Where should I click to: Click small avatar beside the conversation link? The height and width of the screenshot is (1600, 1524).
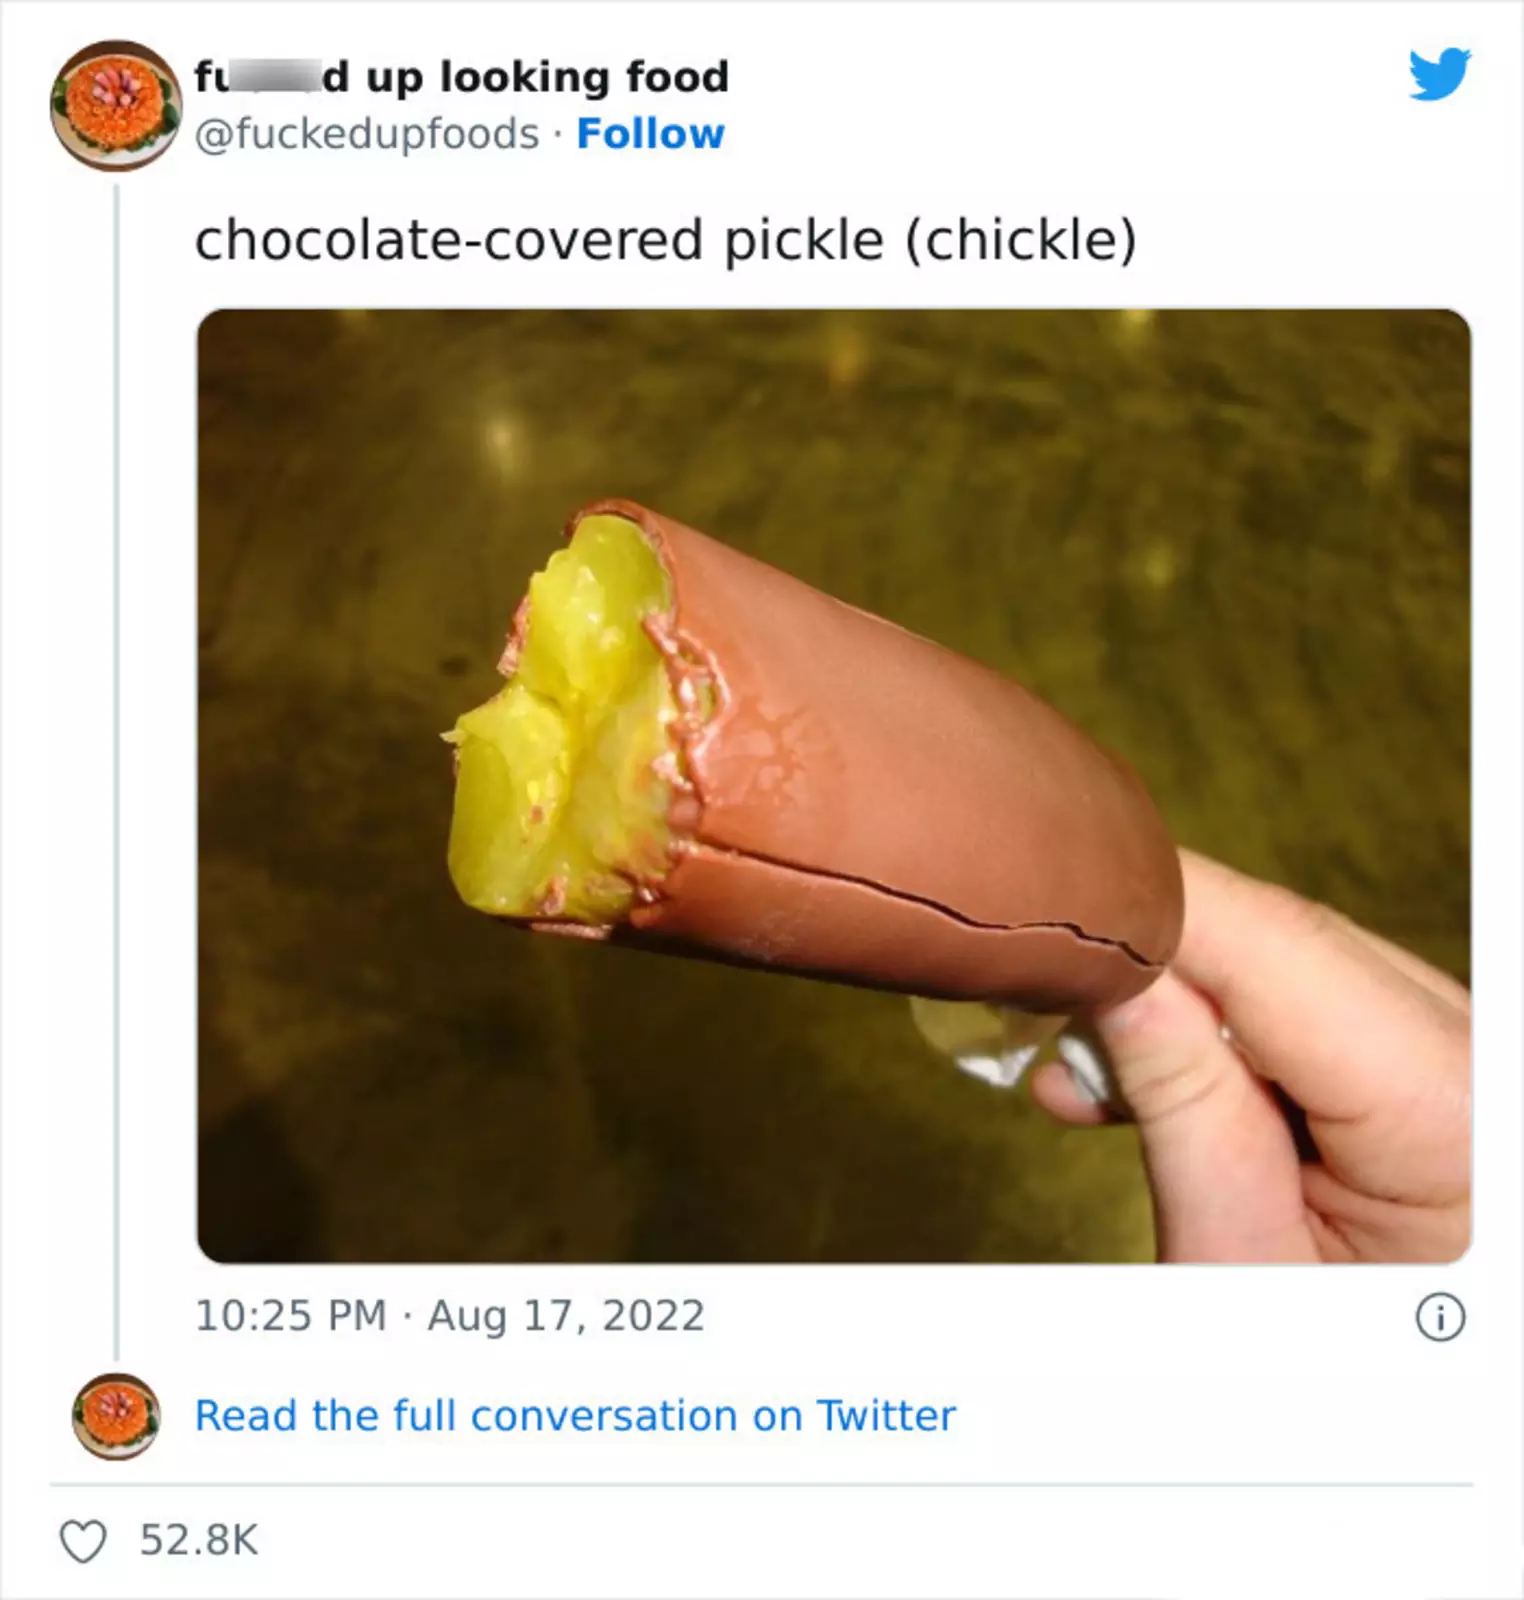click(116, 1416)
